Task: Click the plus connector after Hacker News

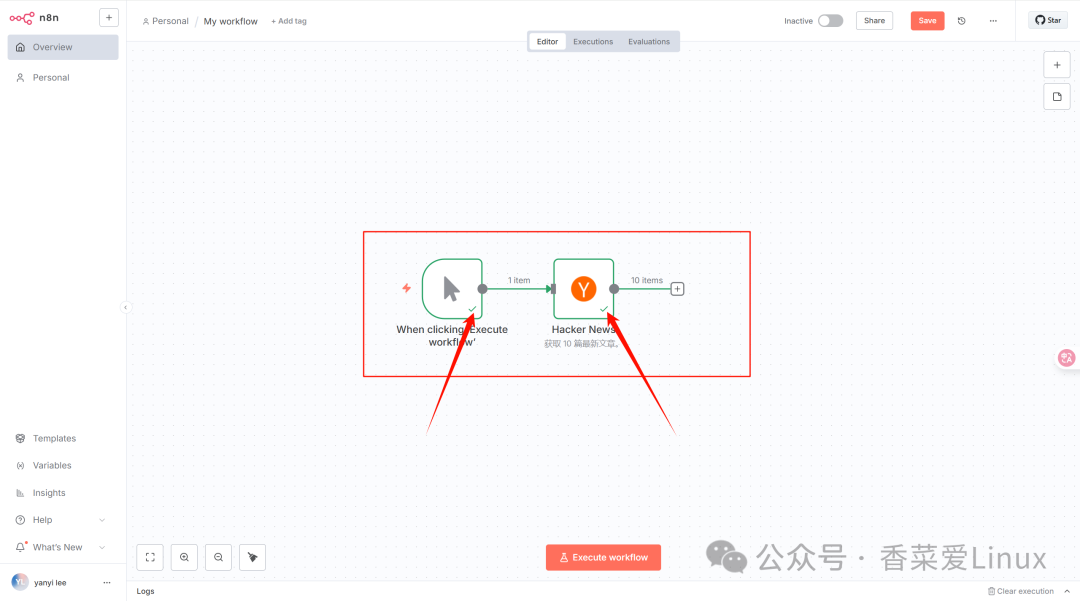Action: pos(677,289)
